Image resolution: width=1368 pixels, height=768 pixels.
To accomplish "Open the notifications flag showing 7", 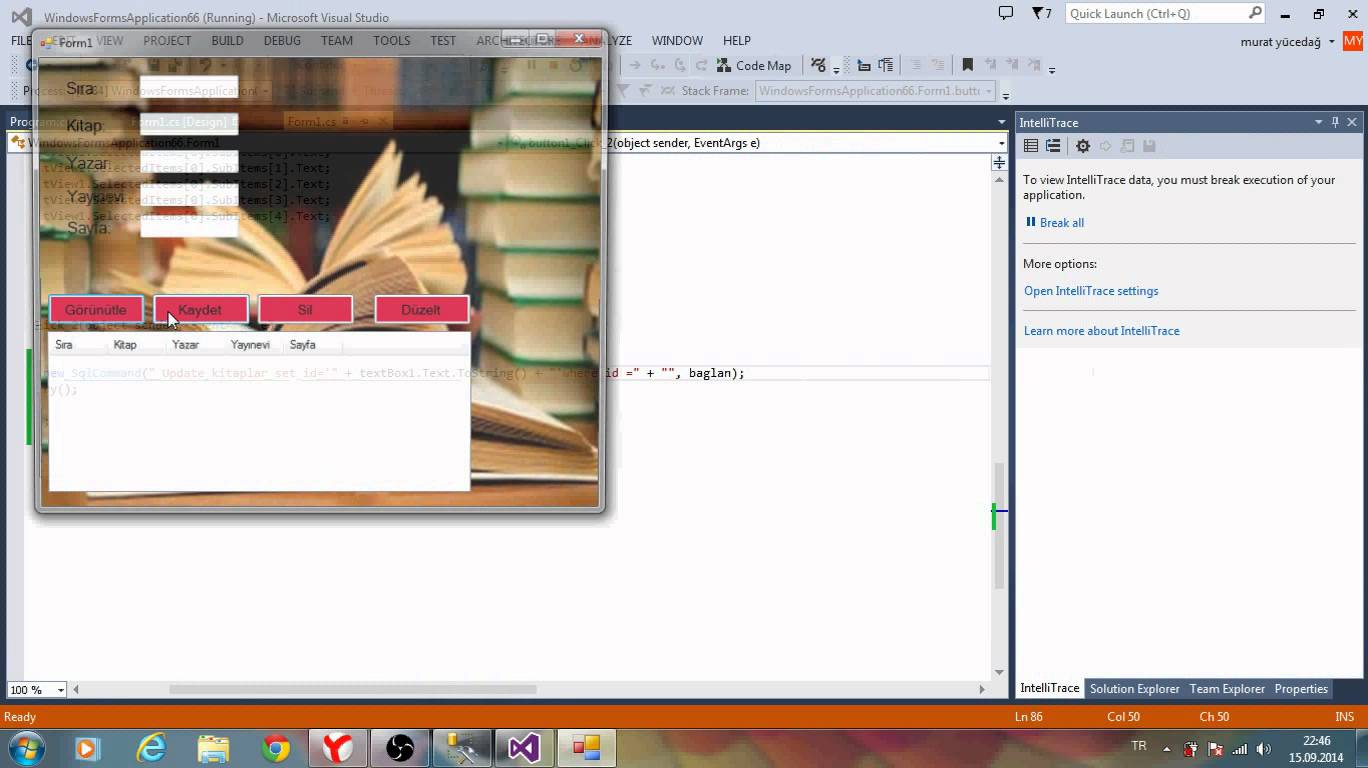I will [1042, 13].
